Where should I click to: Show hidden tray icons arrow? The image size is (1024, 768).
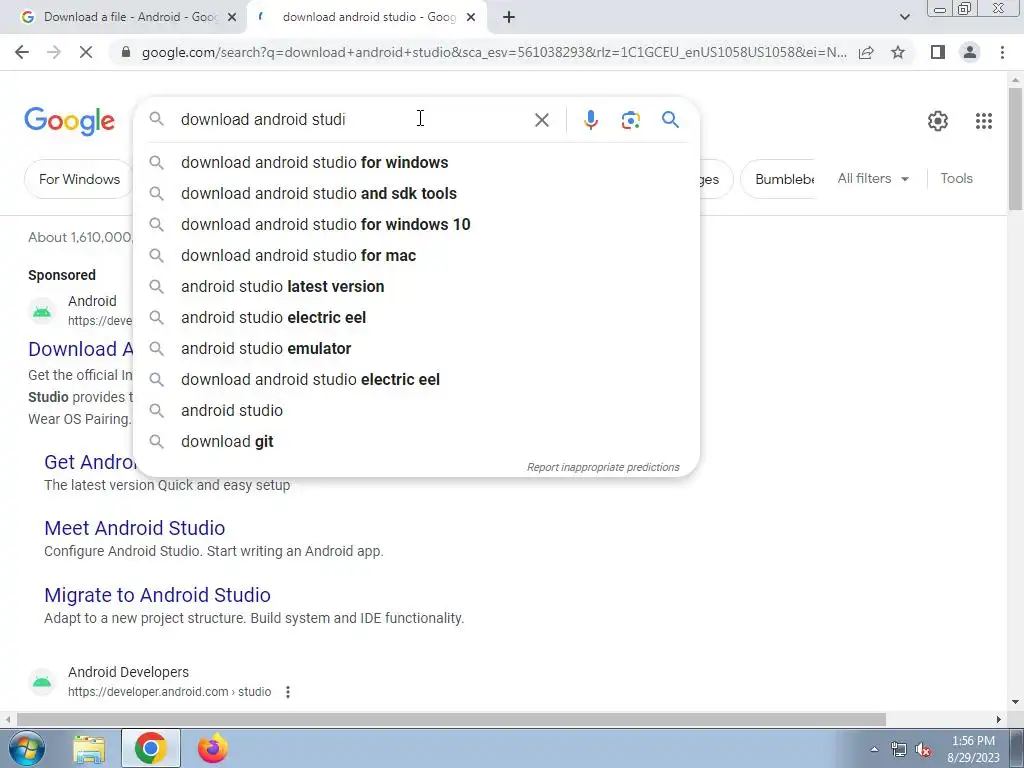874,749
